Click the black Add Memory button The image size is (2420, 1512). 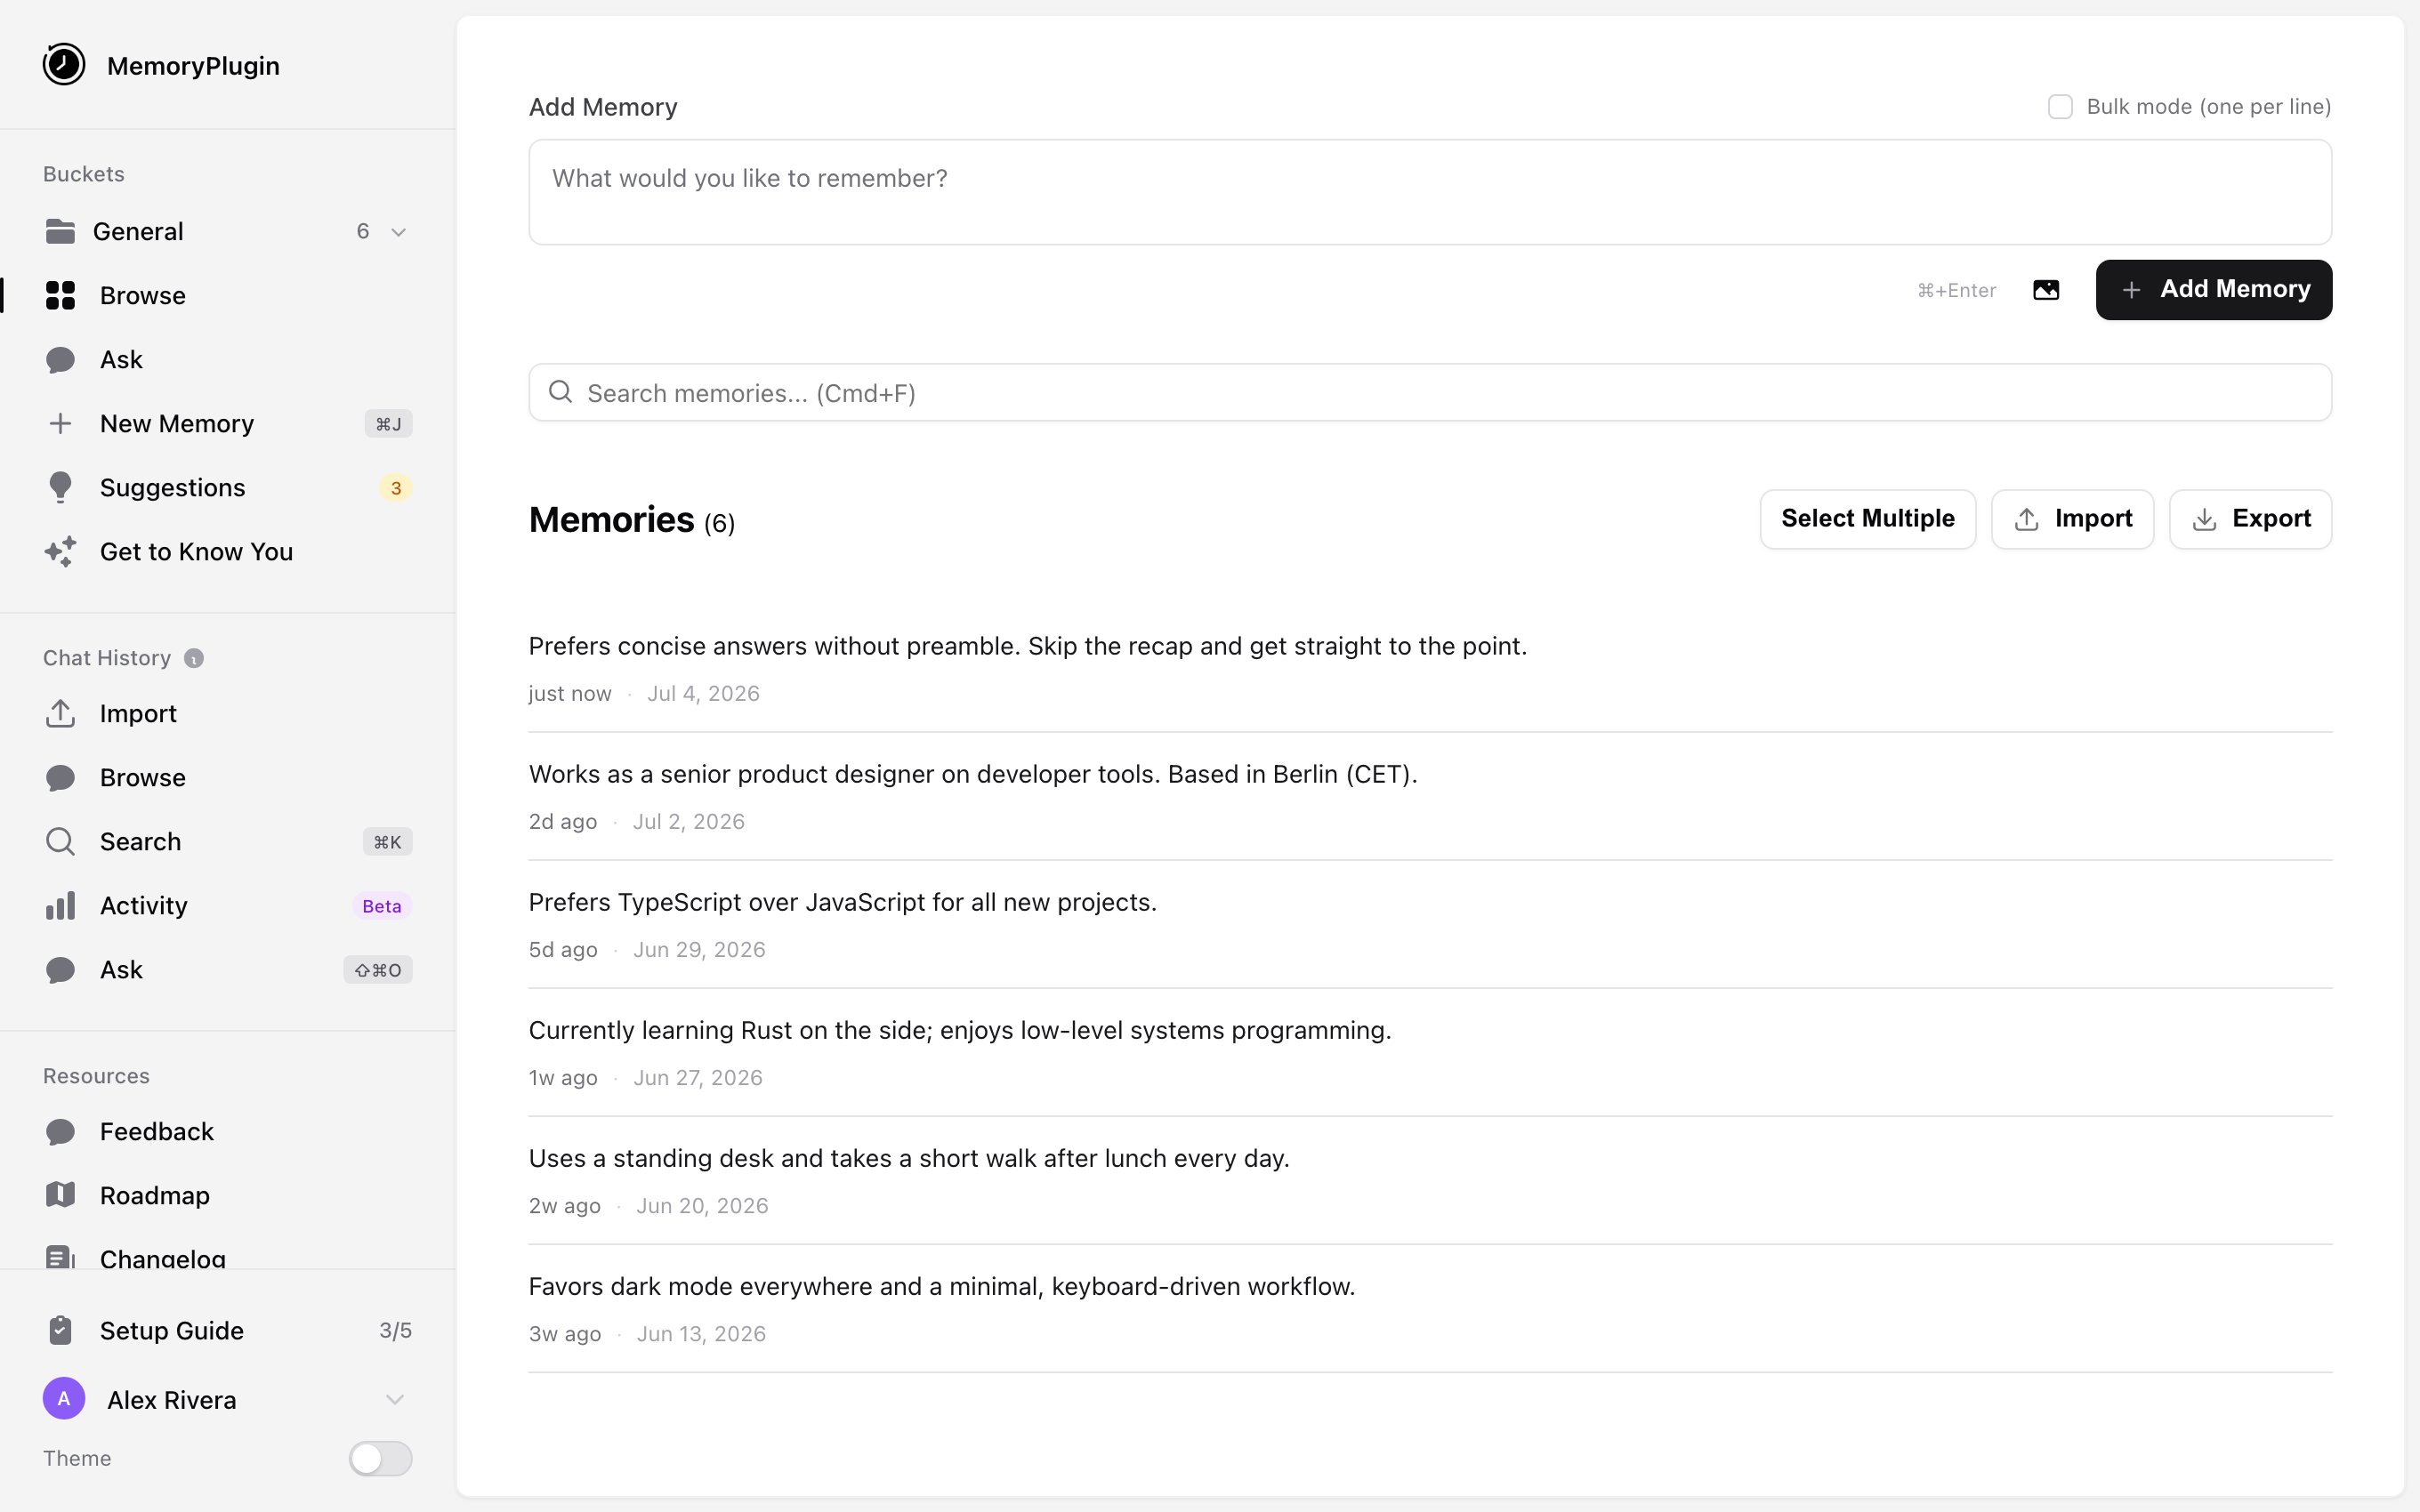coord(2214,290)
